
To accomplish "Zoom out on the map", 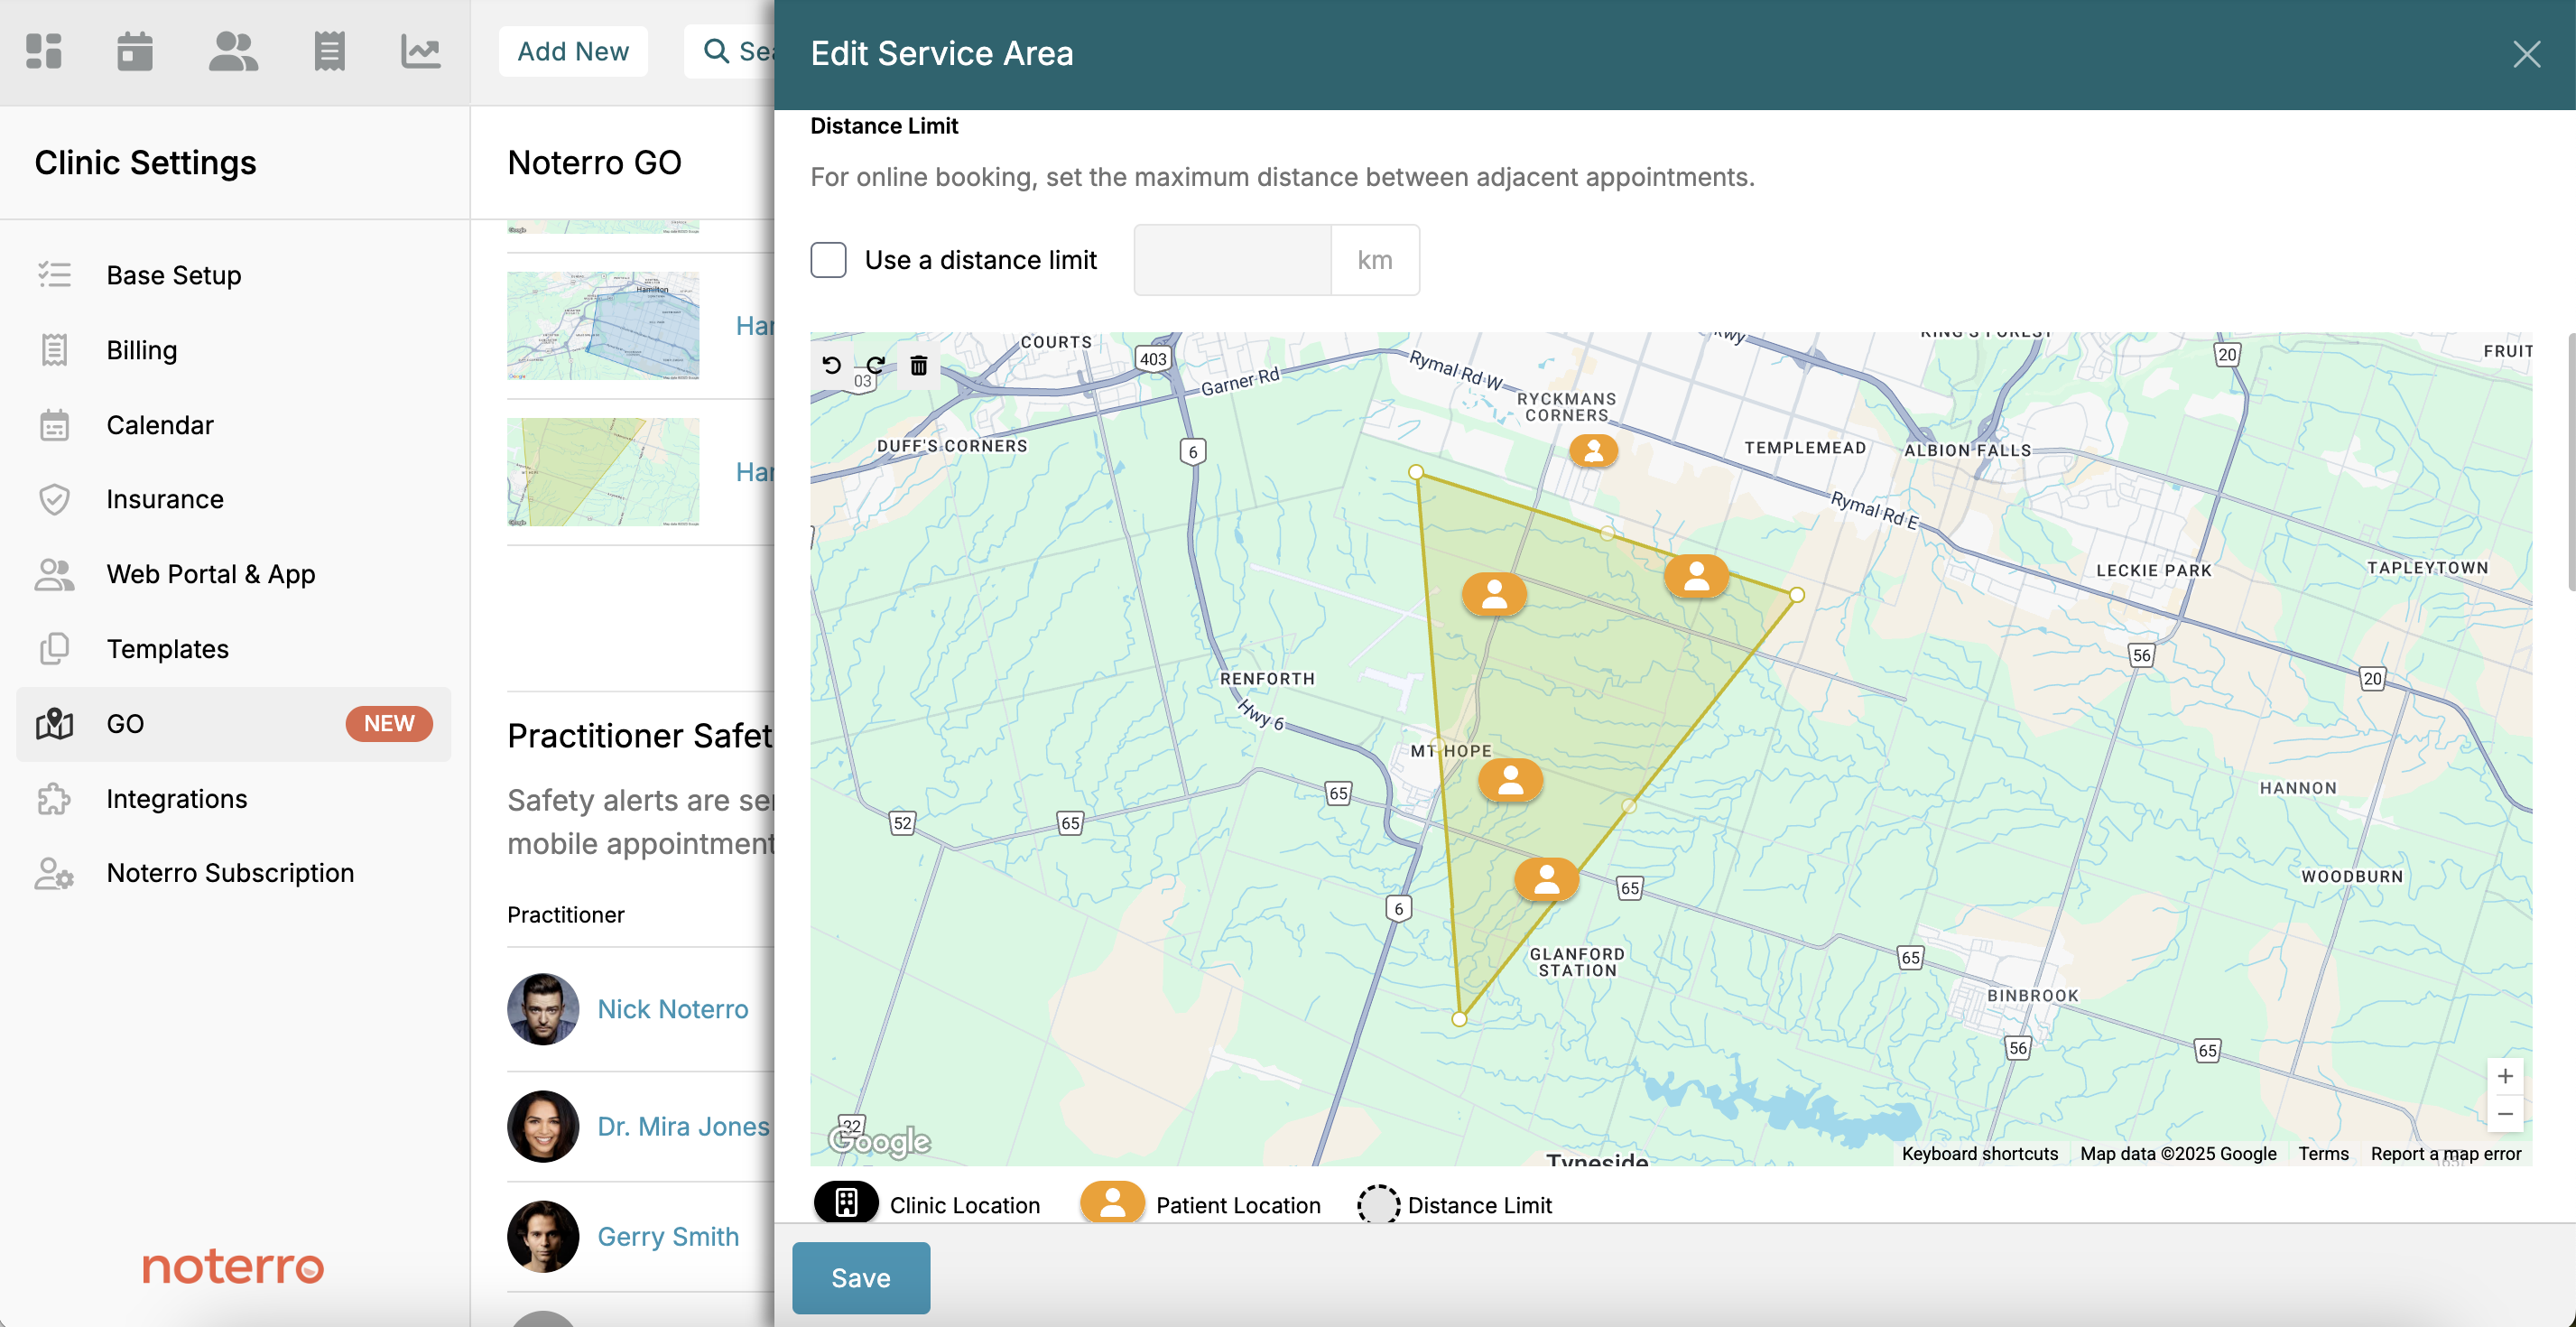I will pos(2504,1114).
